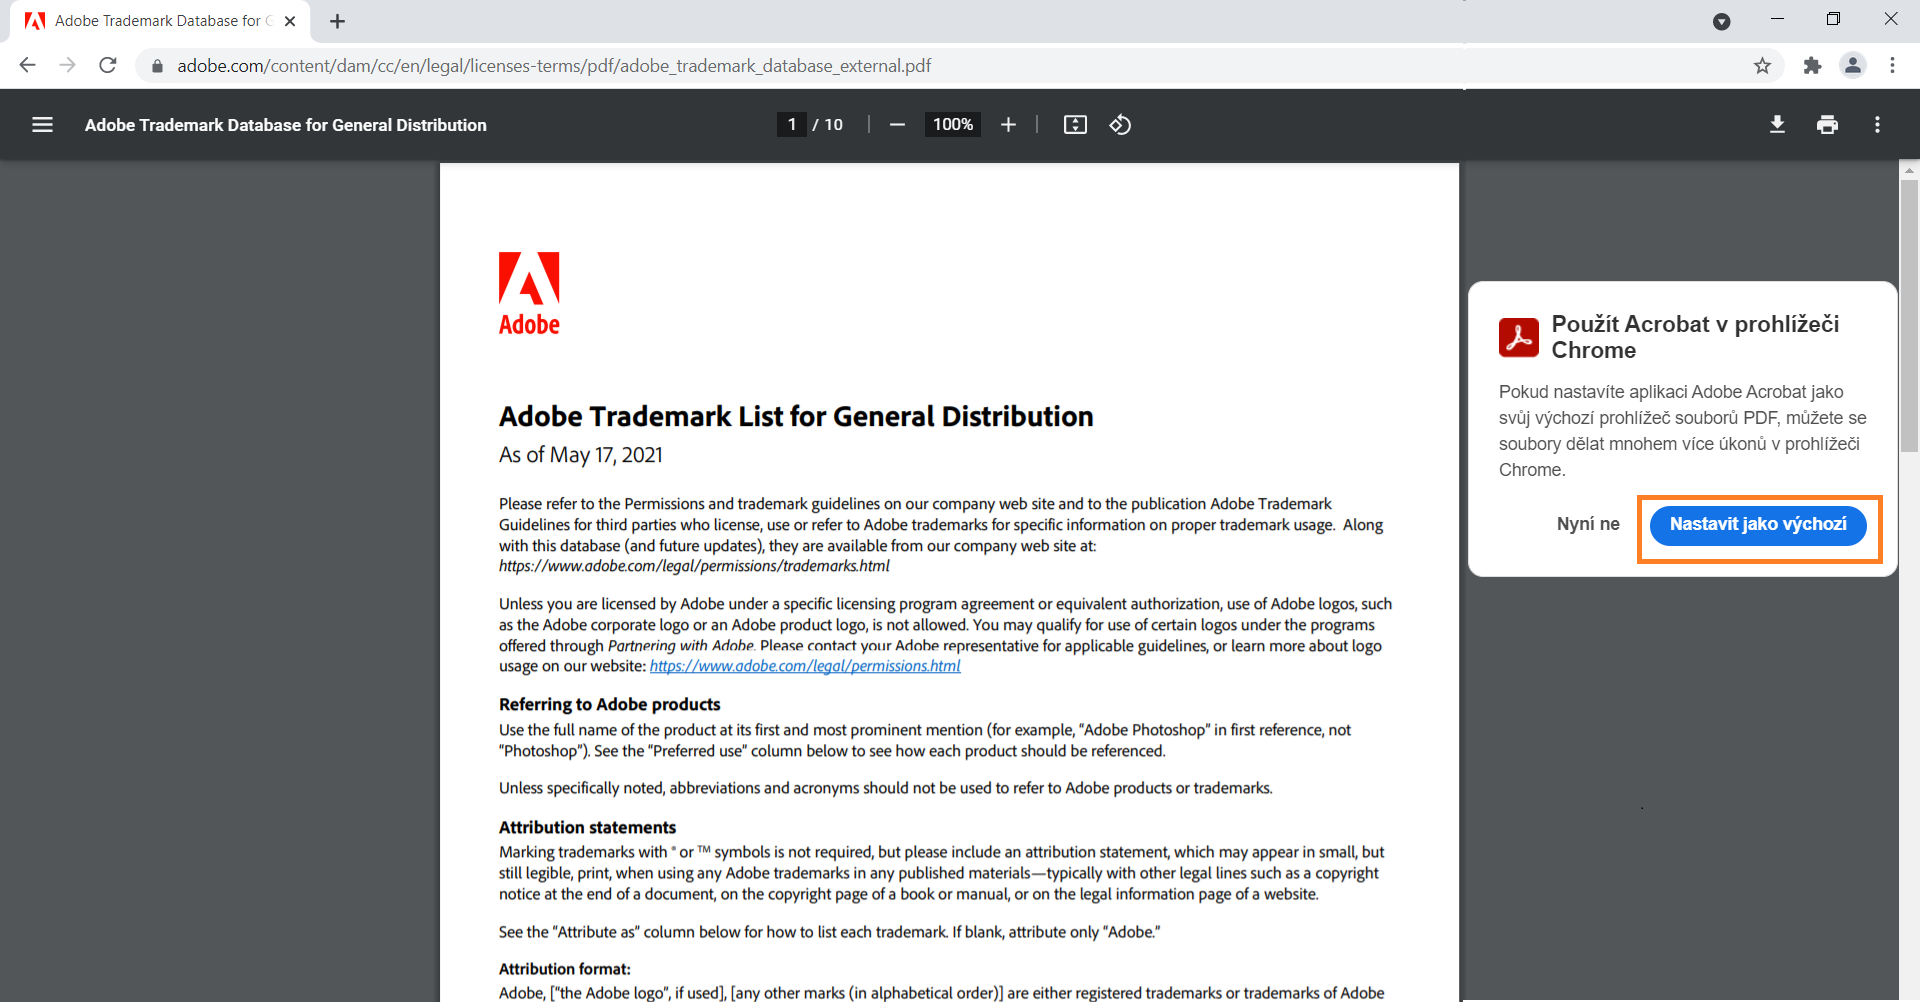Print the PDF document
Viewport: 1920px width, 1002px height.
tap(1827, 125)
